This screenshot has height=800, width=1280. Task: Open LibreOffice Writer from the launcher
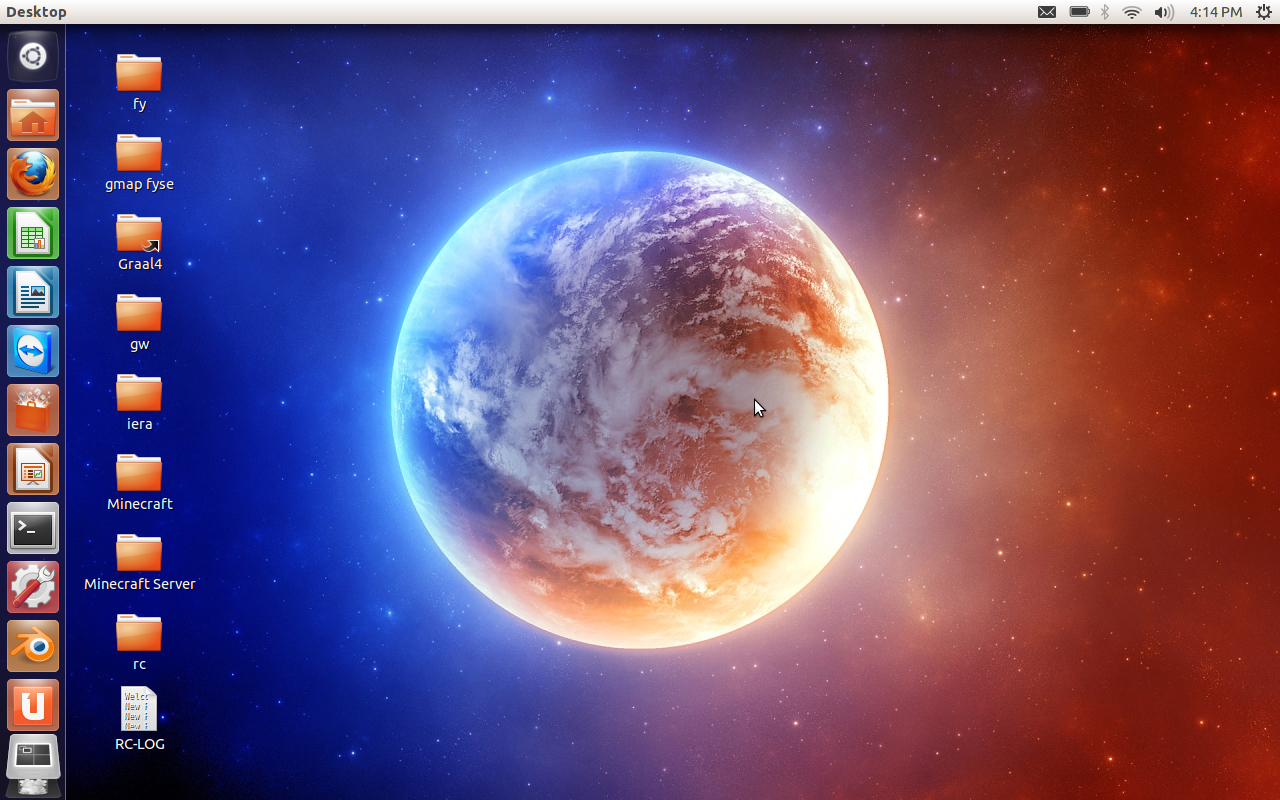click(x=33, y=292)
